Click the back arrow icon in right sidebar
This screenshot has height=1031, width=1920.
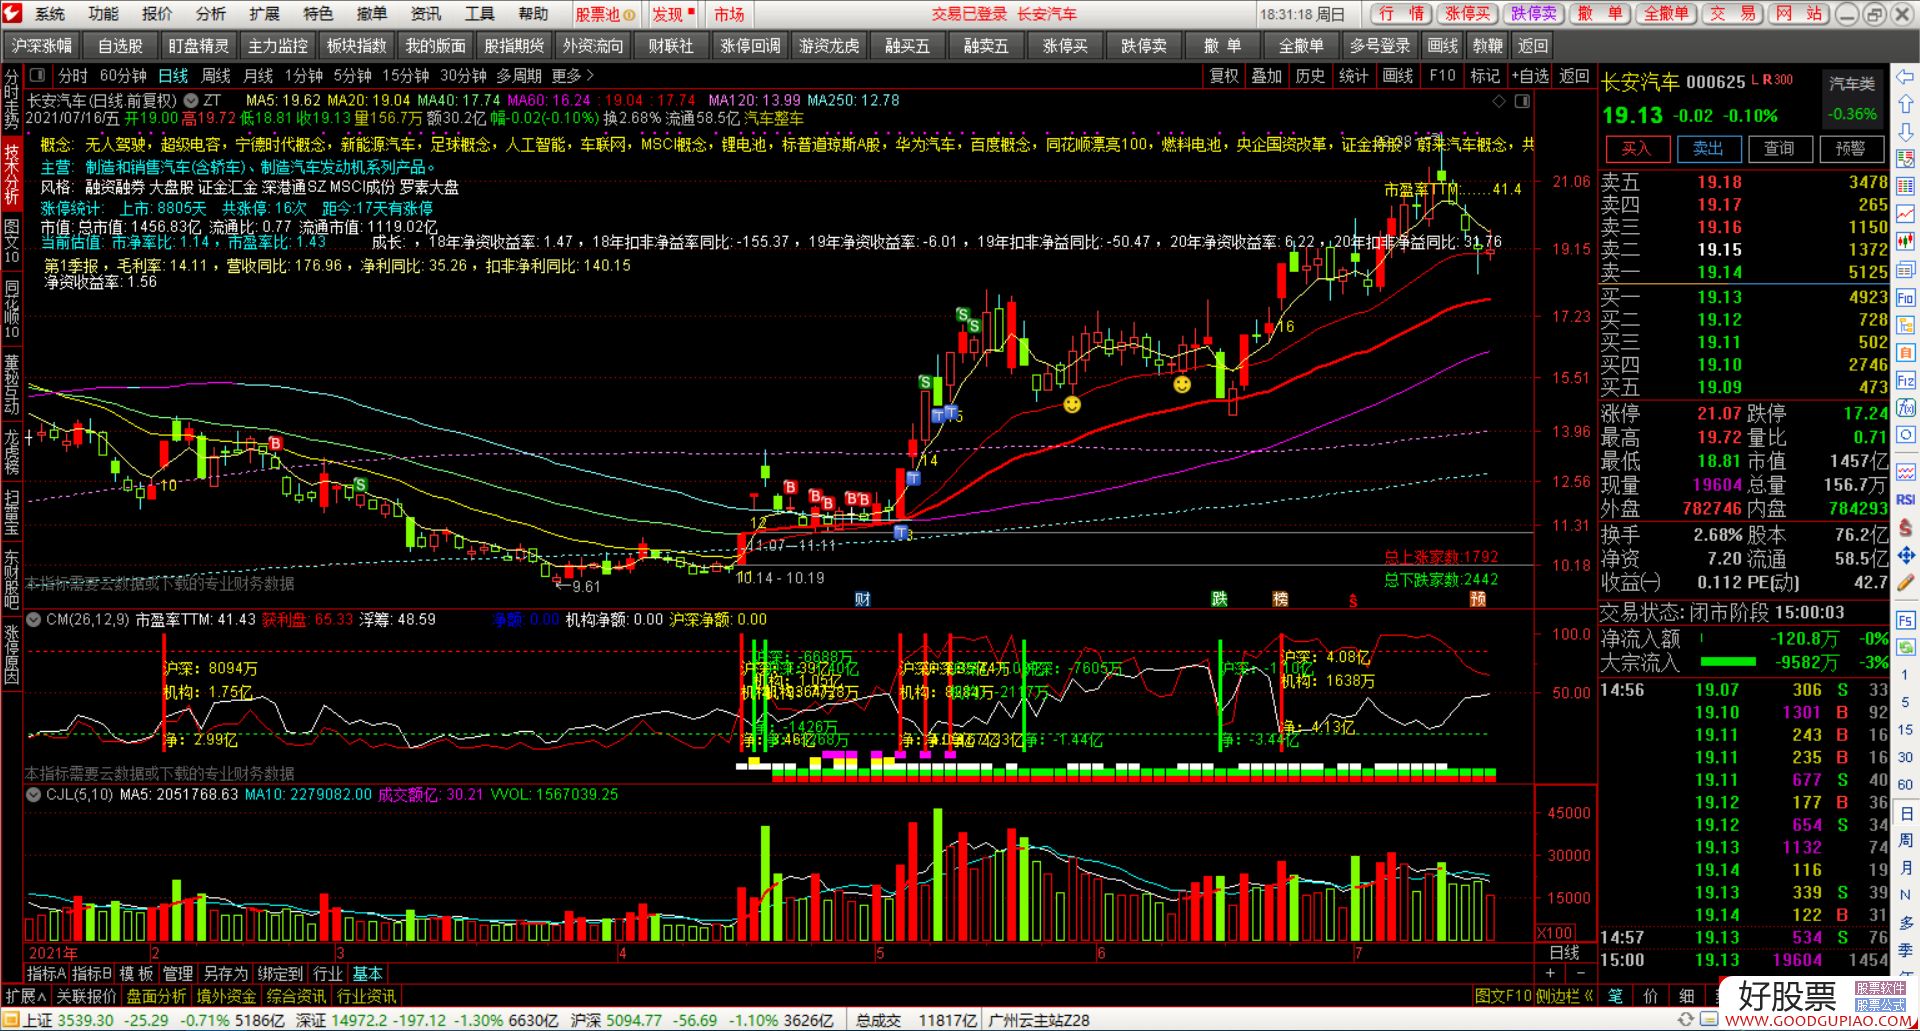click(x=1905, y=77)
